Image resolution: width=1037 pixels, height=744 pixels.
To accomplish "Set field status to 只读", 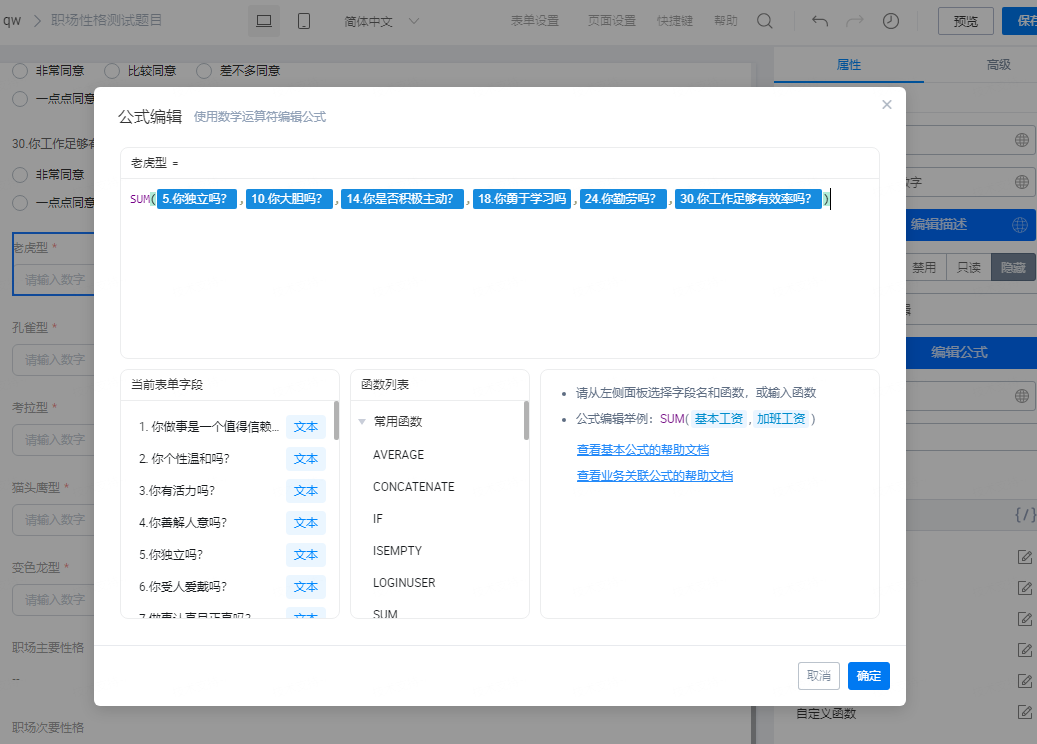I will (969, 267).
